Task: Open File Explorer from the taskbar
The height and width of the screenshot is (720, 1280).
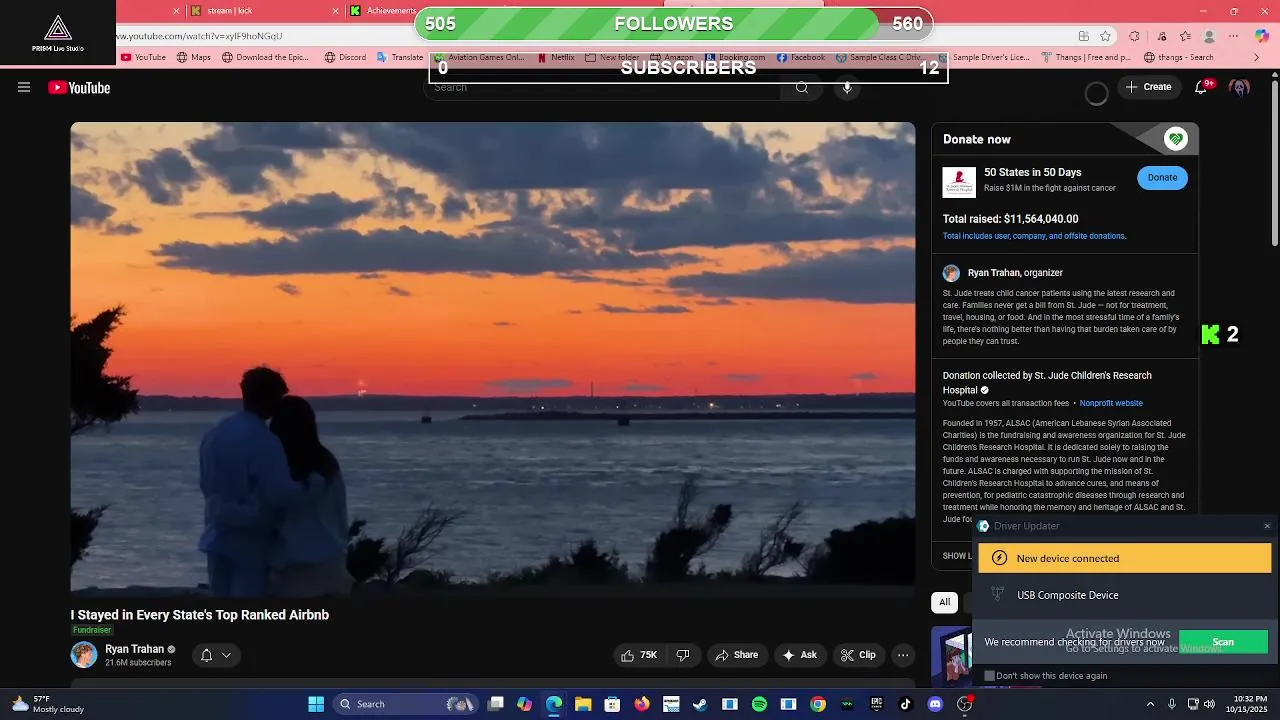Action: tap(583, 704)
